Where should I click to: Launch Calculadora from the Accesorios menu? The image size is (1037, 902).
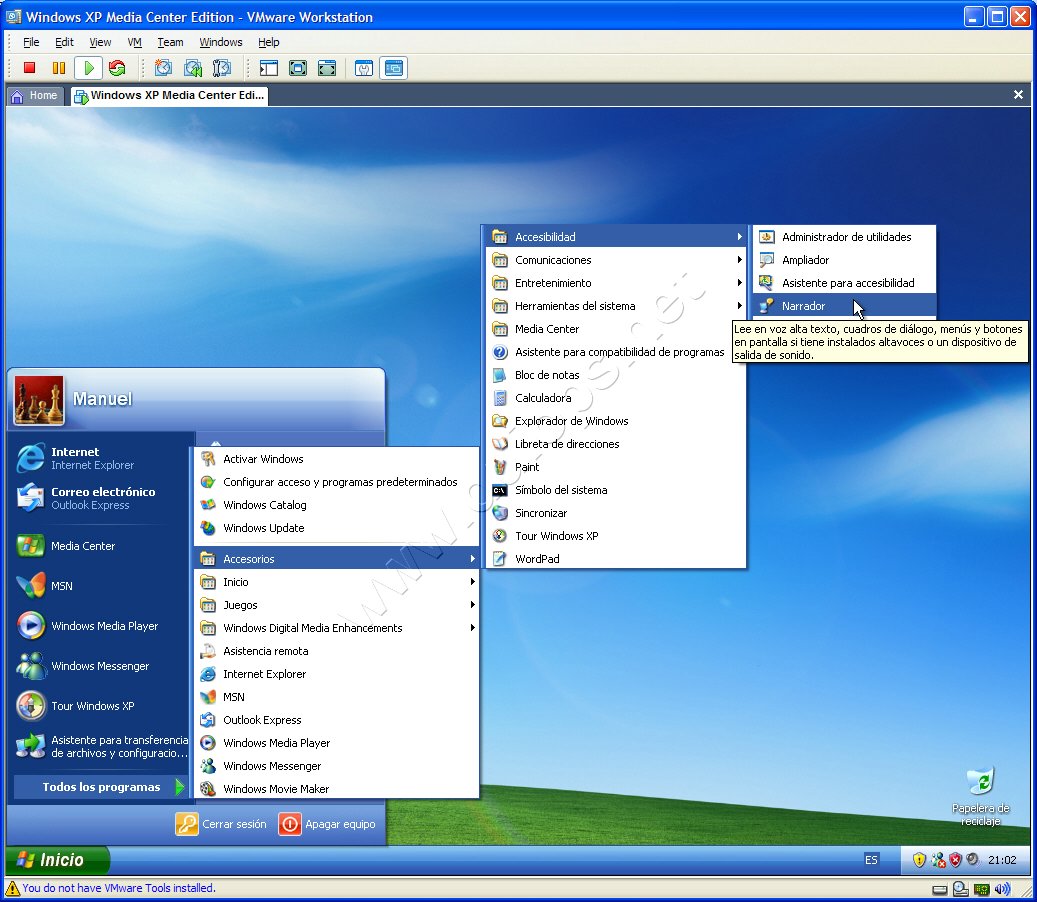(x=542, y=398)
